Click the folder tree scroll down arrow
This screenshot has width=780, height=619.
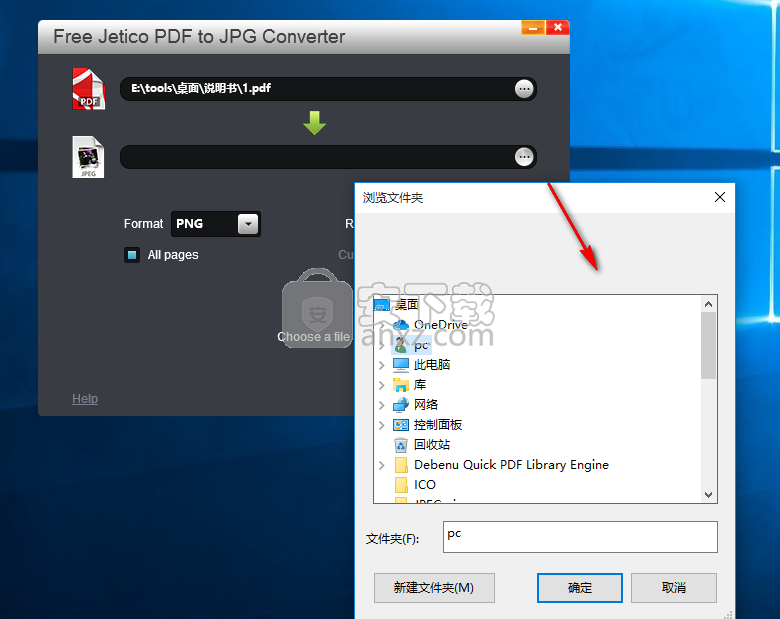click(x=708, y=495)
